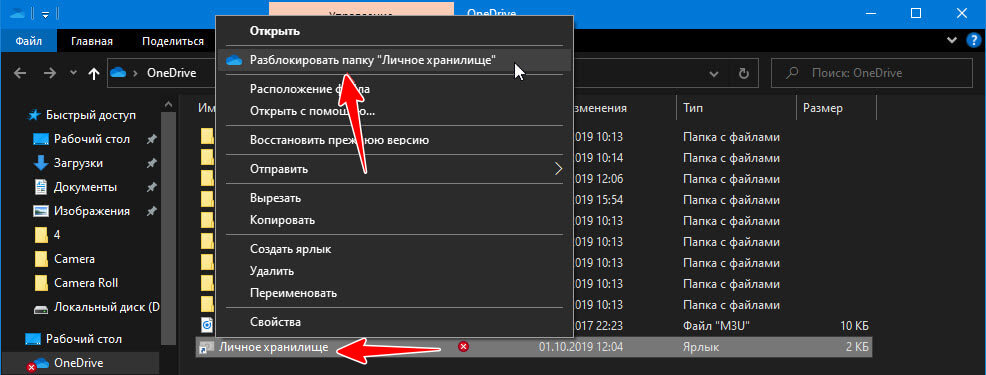Click folder row dated 2019 15:54
Image resolution: width=986 pixels, height=375 pixels.
[535, 201]
